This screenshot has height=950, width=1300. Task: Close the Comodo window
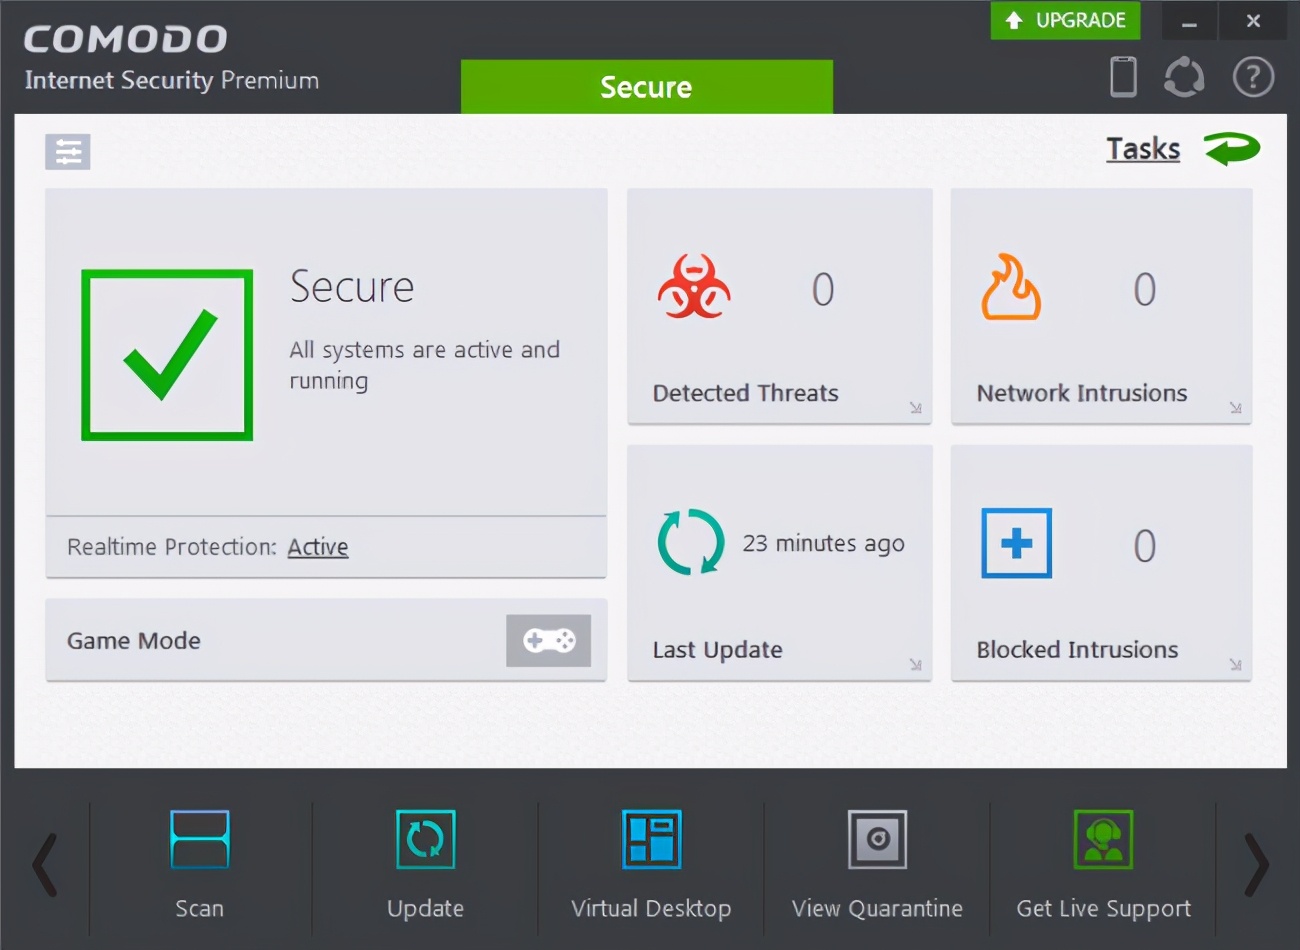(x=1254, y=21)
